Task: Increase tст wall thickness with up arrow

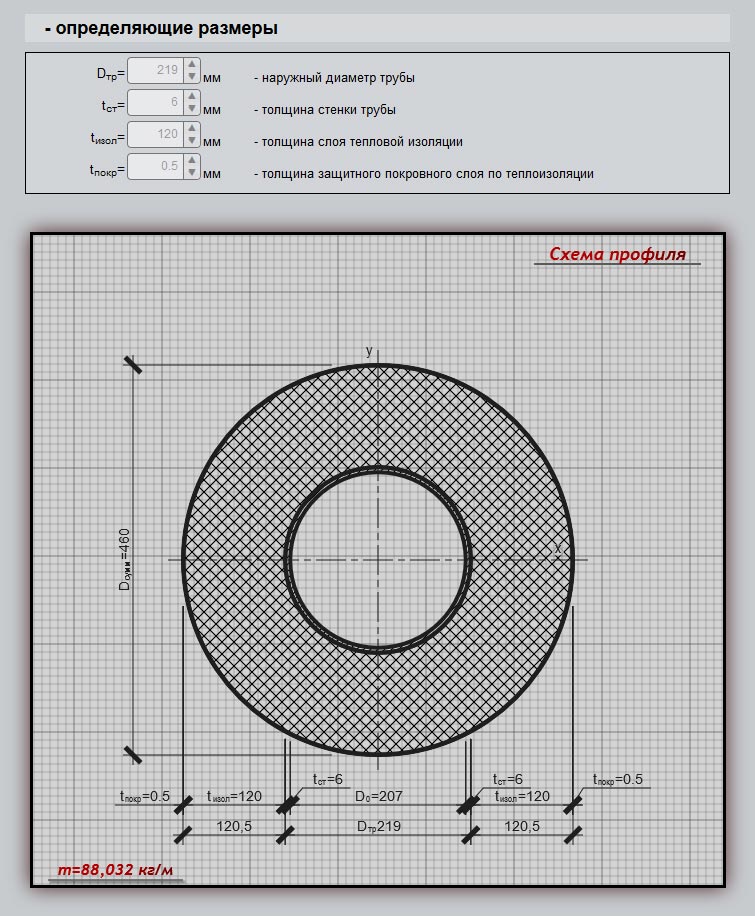Action: click(192, 97)
